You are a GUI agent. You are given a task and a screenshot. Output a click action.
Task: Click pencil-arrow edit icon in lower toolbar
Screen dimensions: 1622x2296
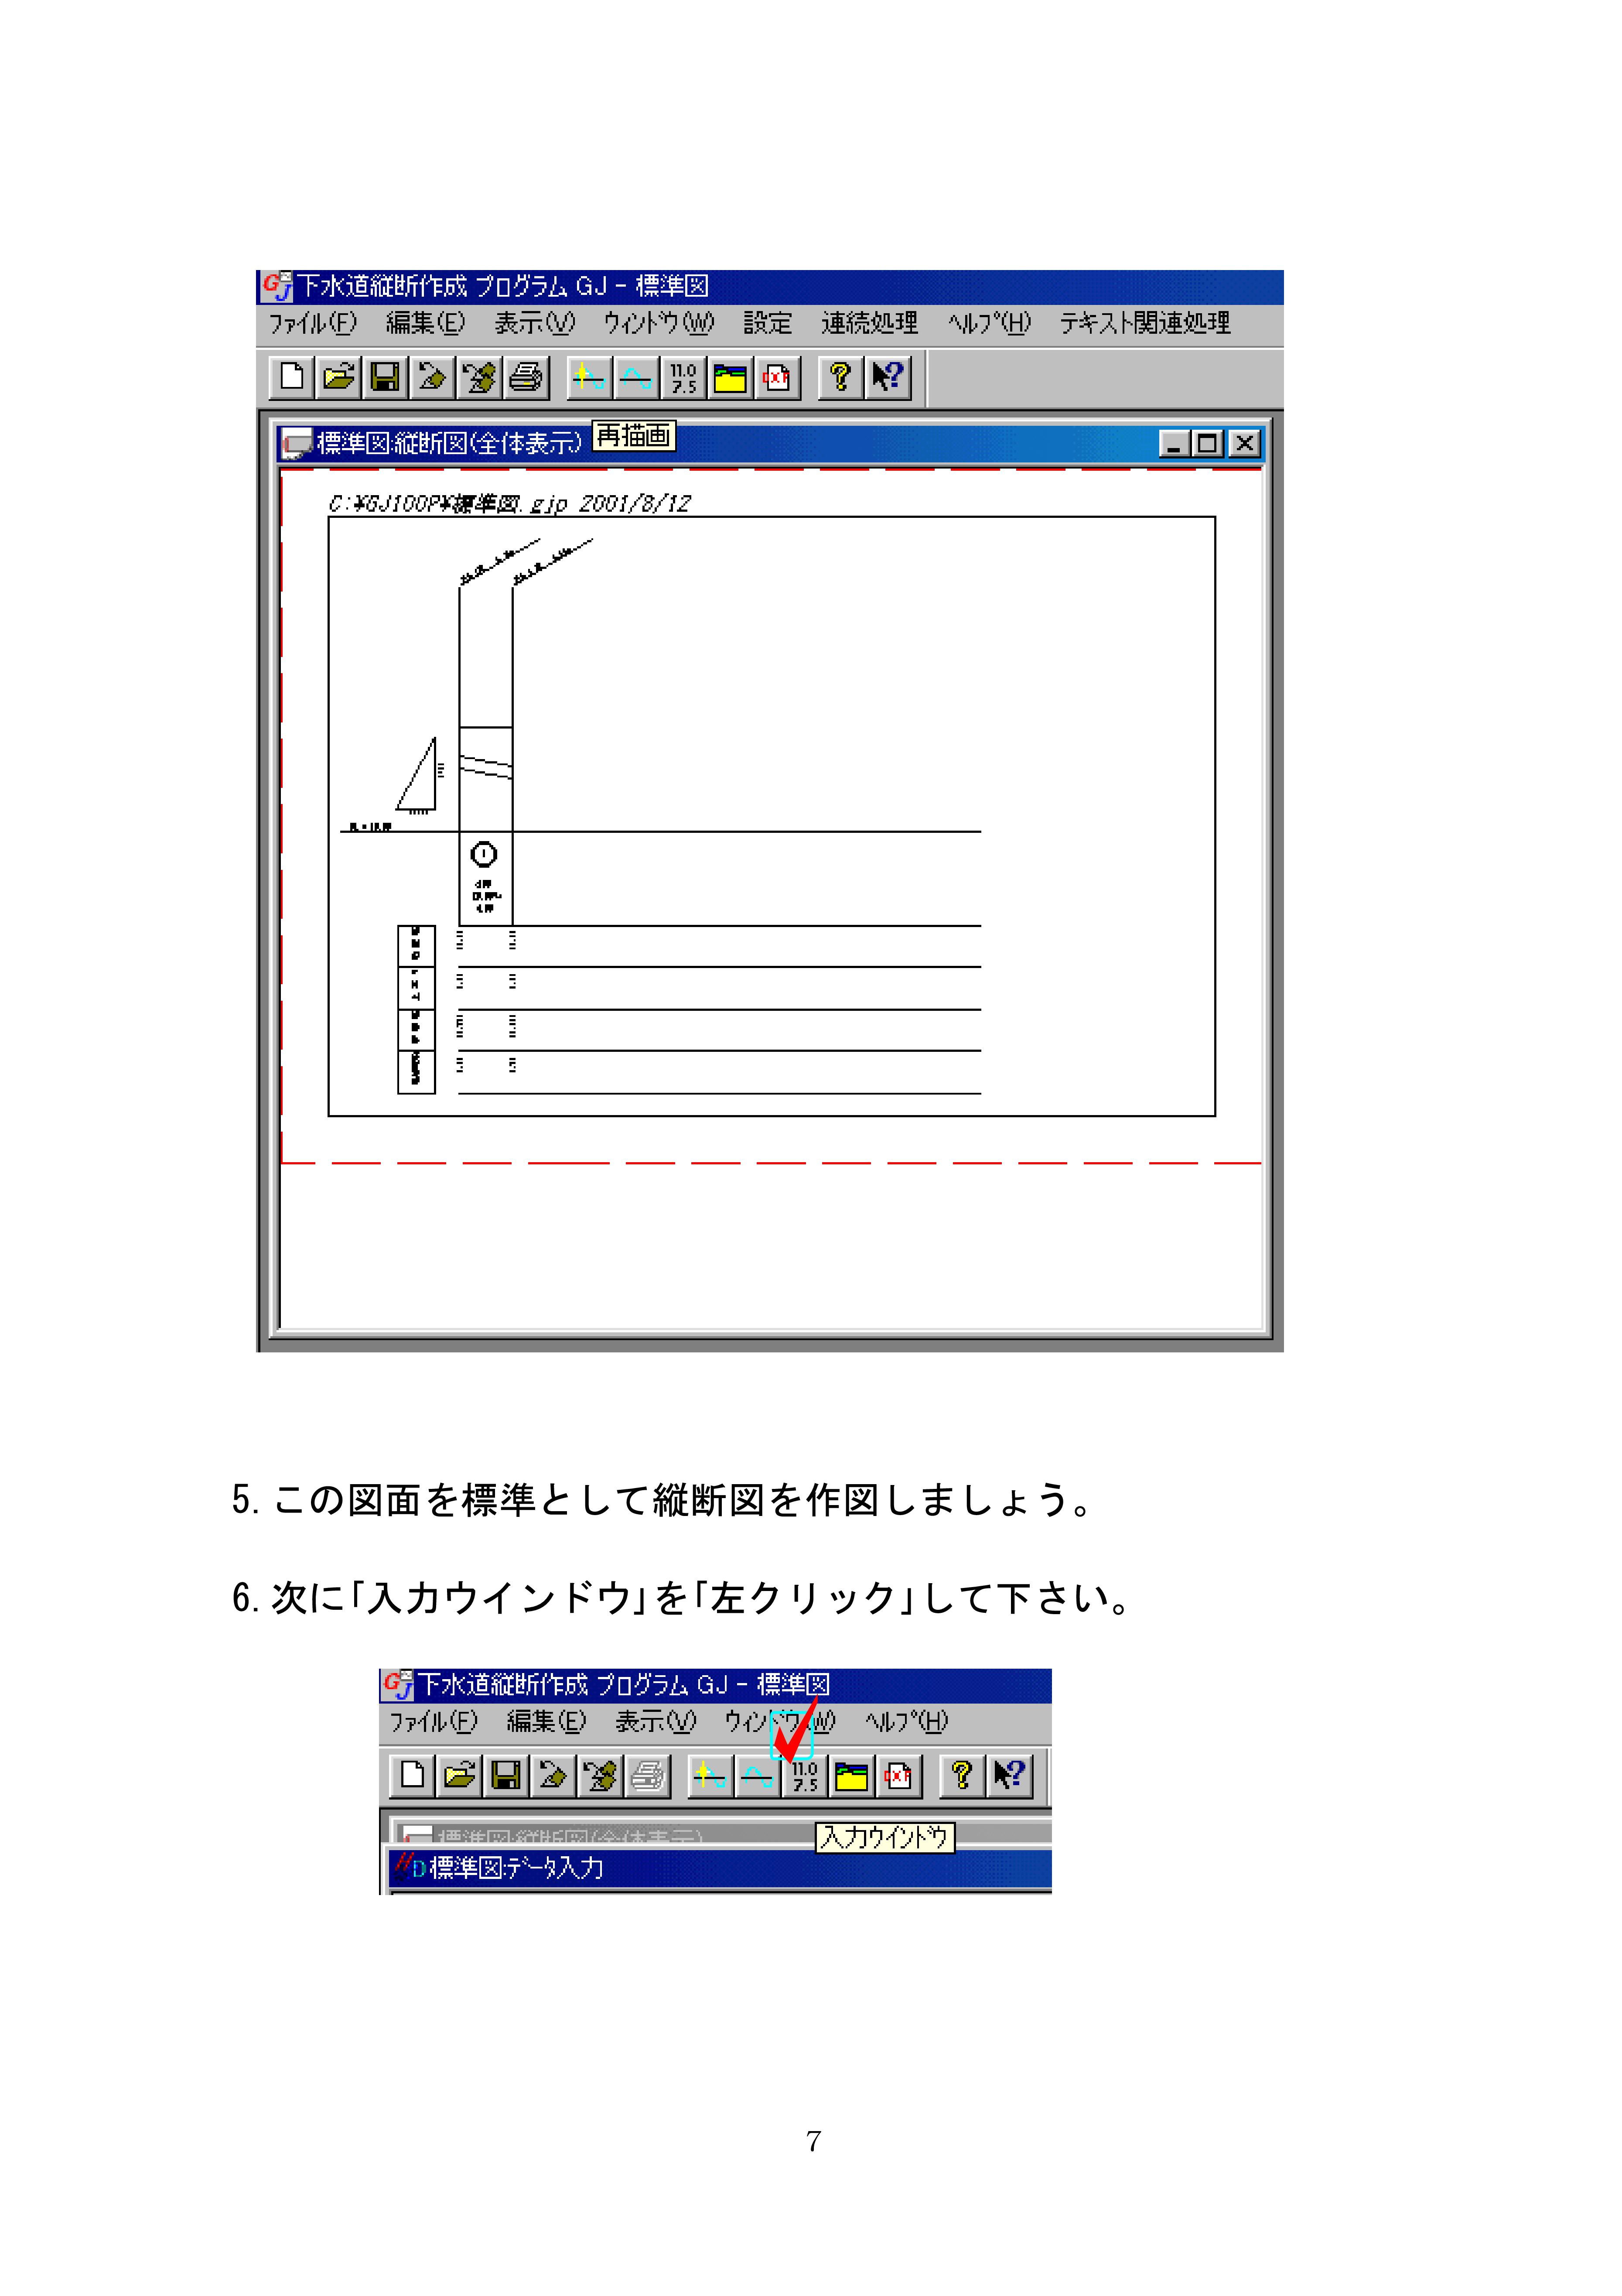click(553, 1775)
